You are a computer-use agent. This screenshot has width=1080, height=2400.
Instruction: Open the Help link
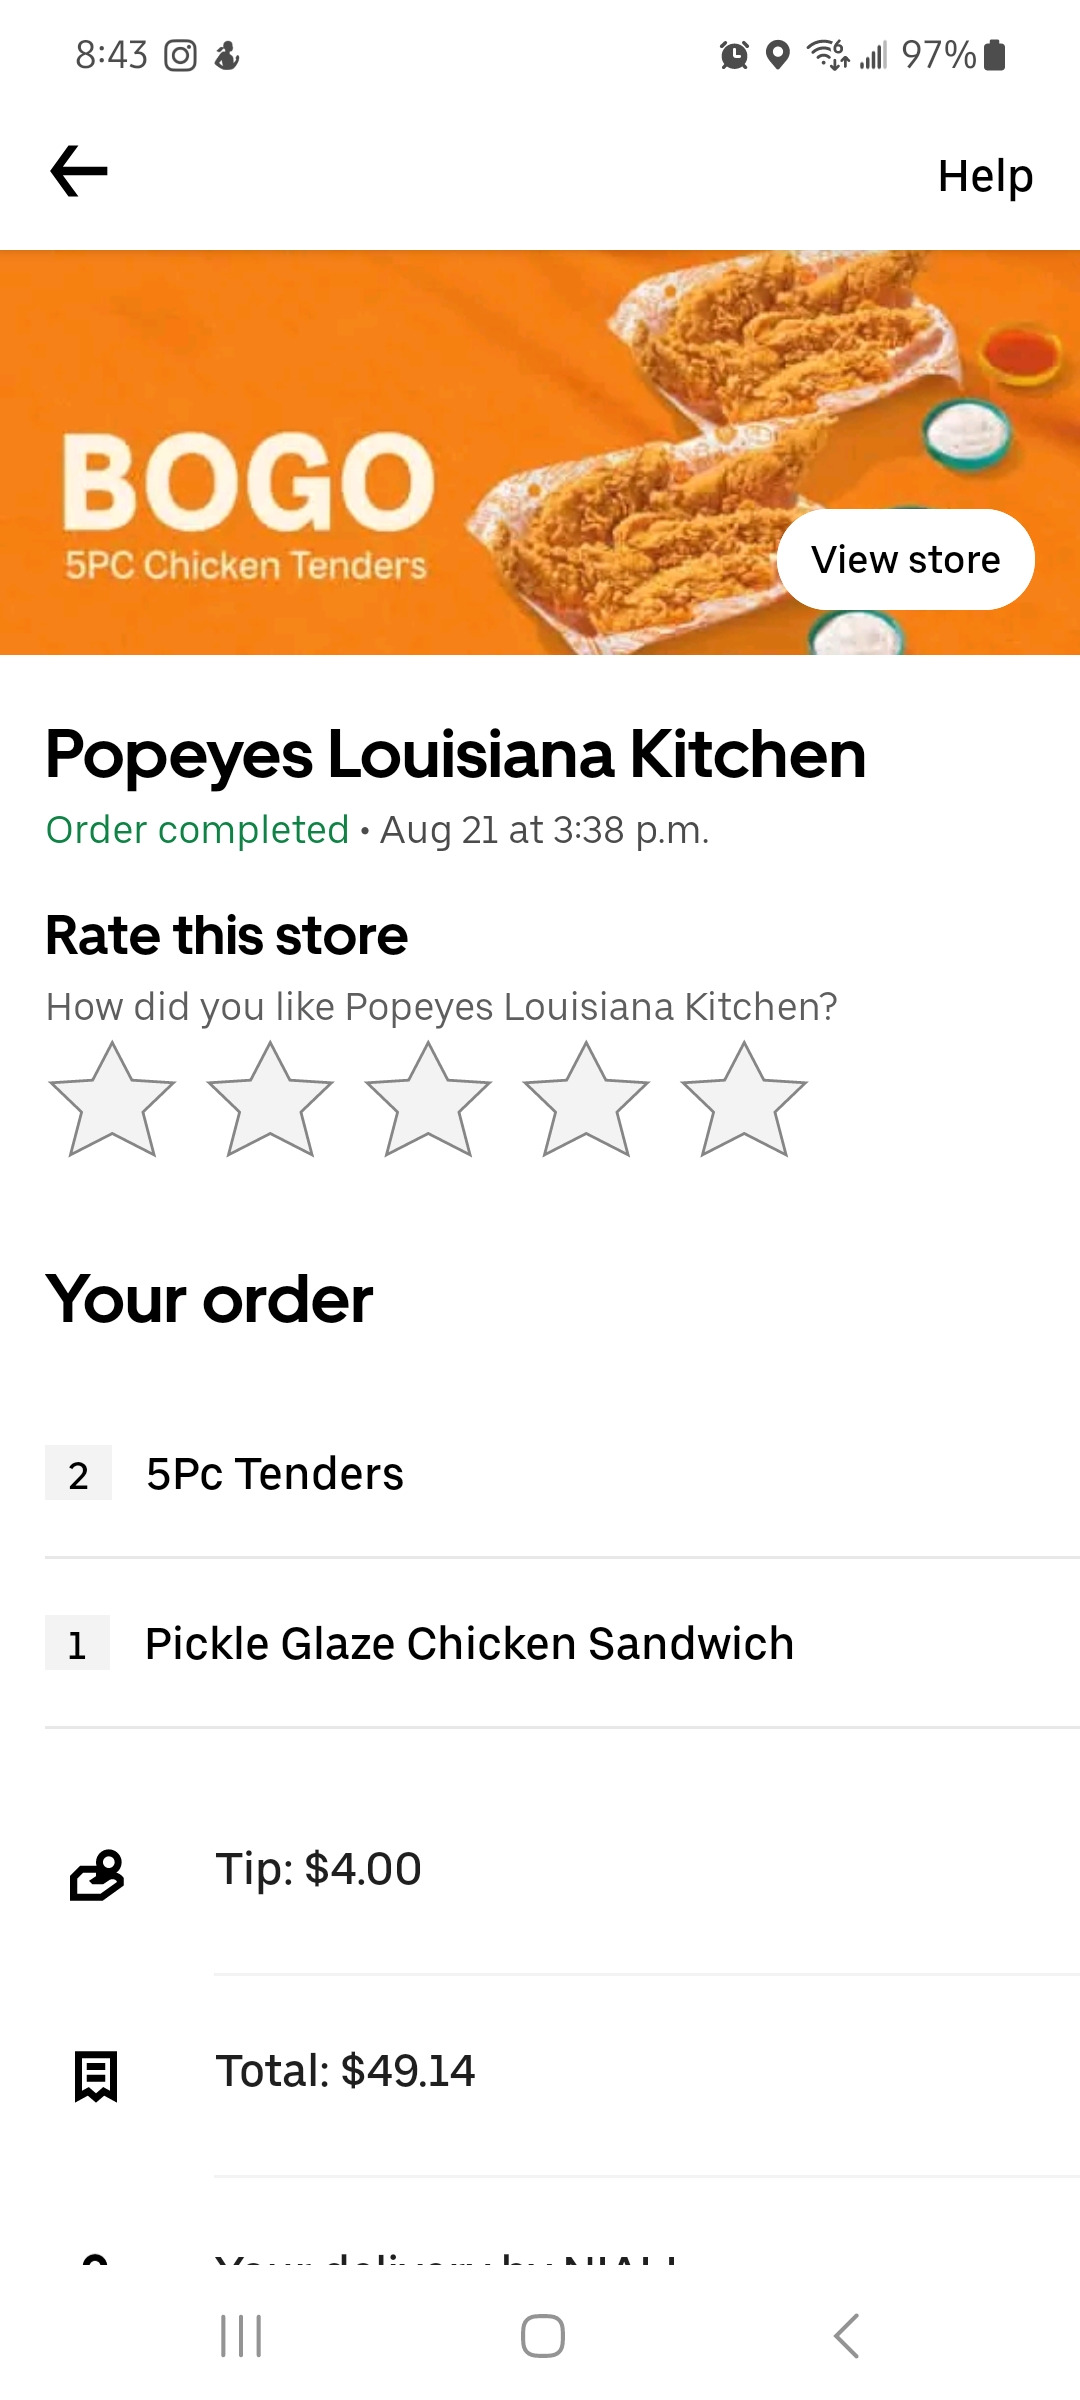pos(985,177)
